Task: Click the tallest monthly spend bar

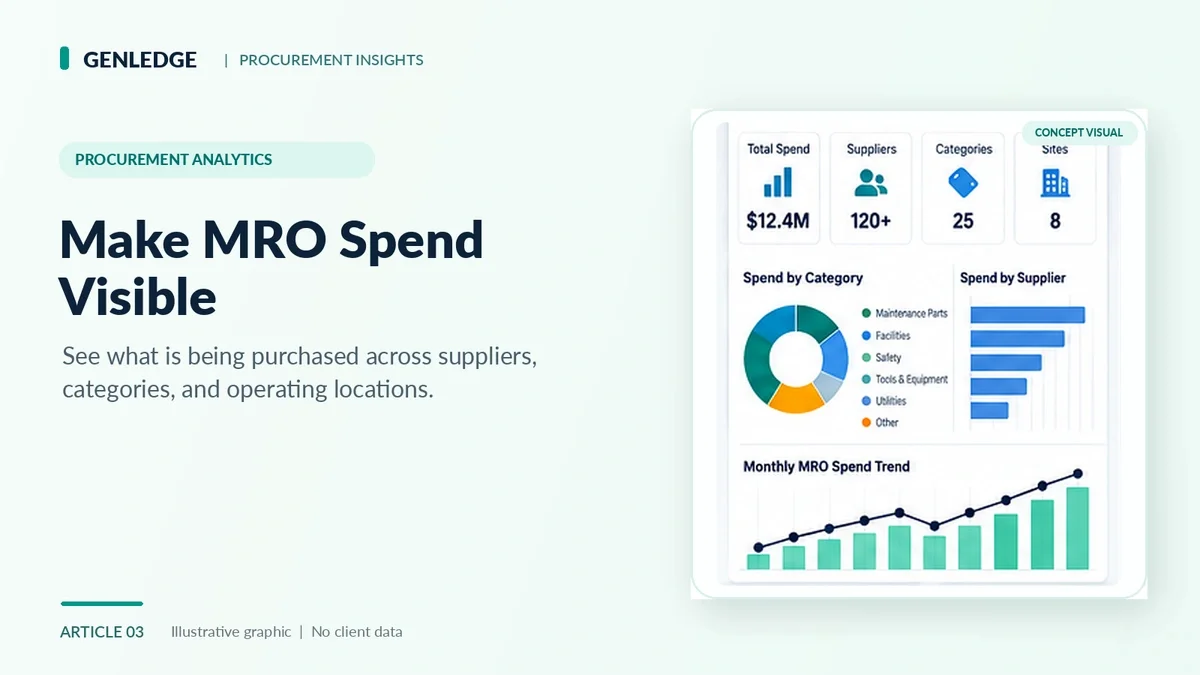Action: (1077, 528)
